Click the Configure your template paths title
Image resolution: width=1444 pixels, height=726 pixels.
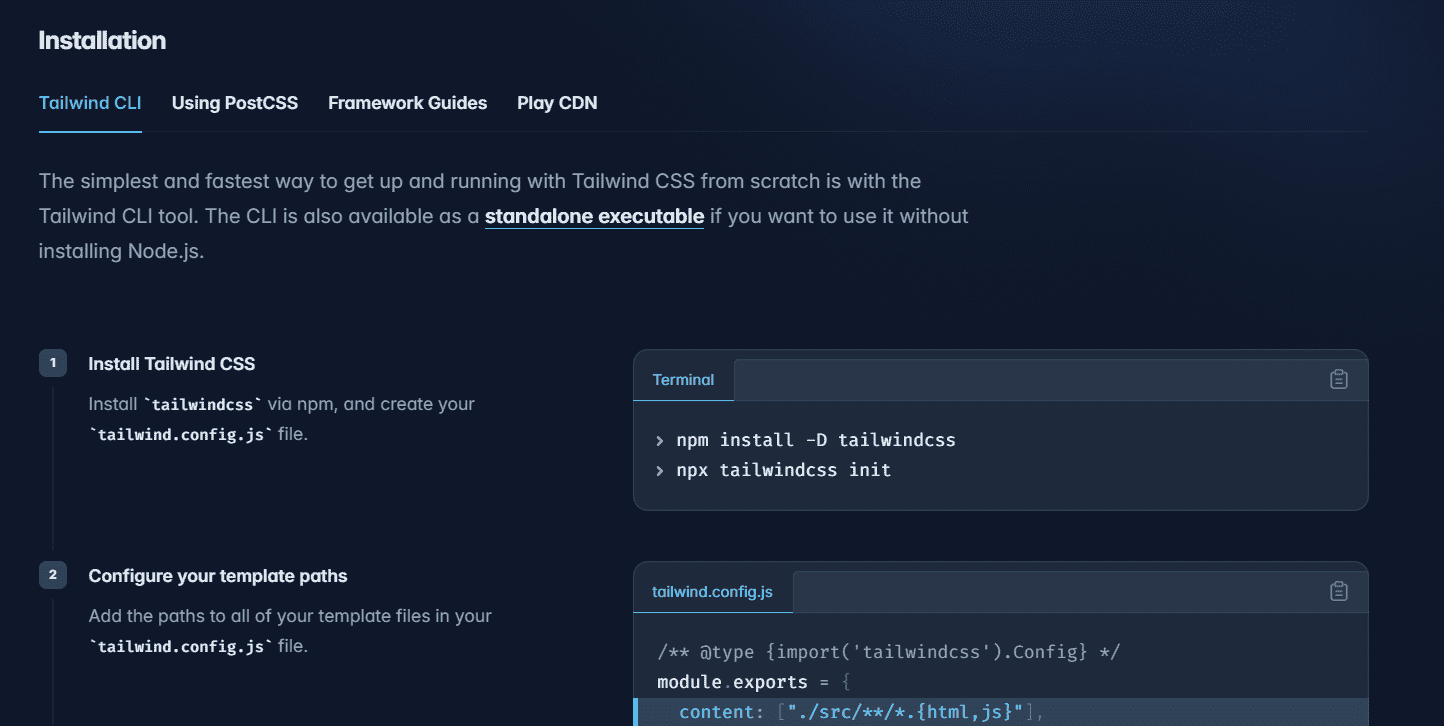point(218,576)
